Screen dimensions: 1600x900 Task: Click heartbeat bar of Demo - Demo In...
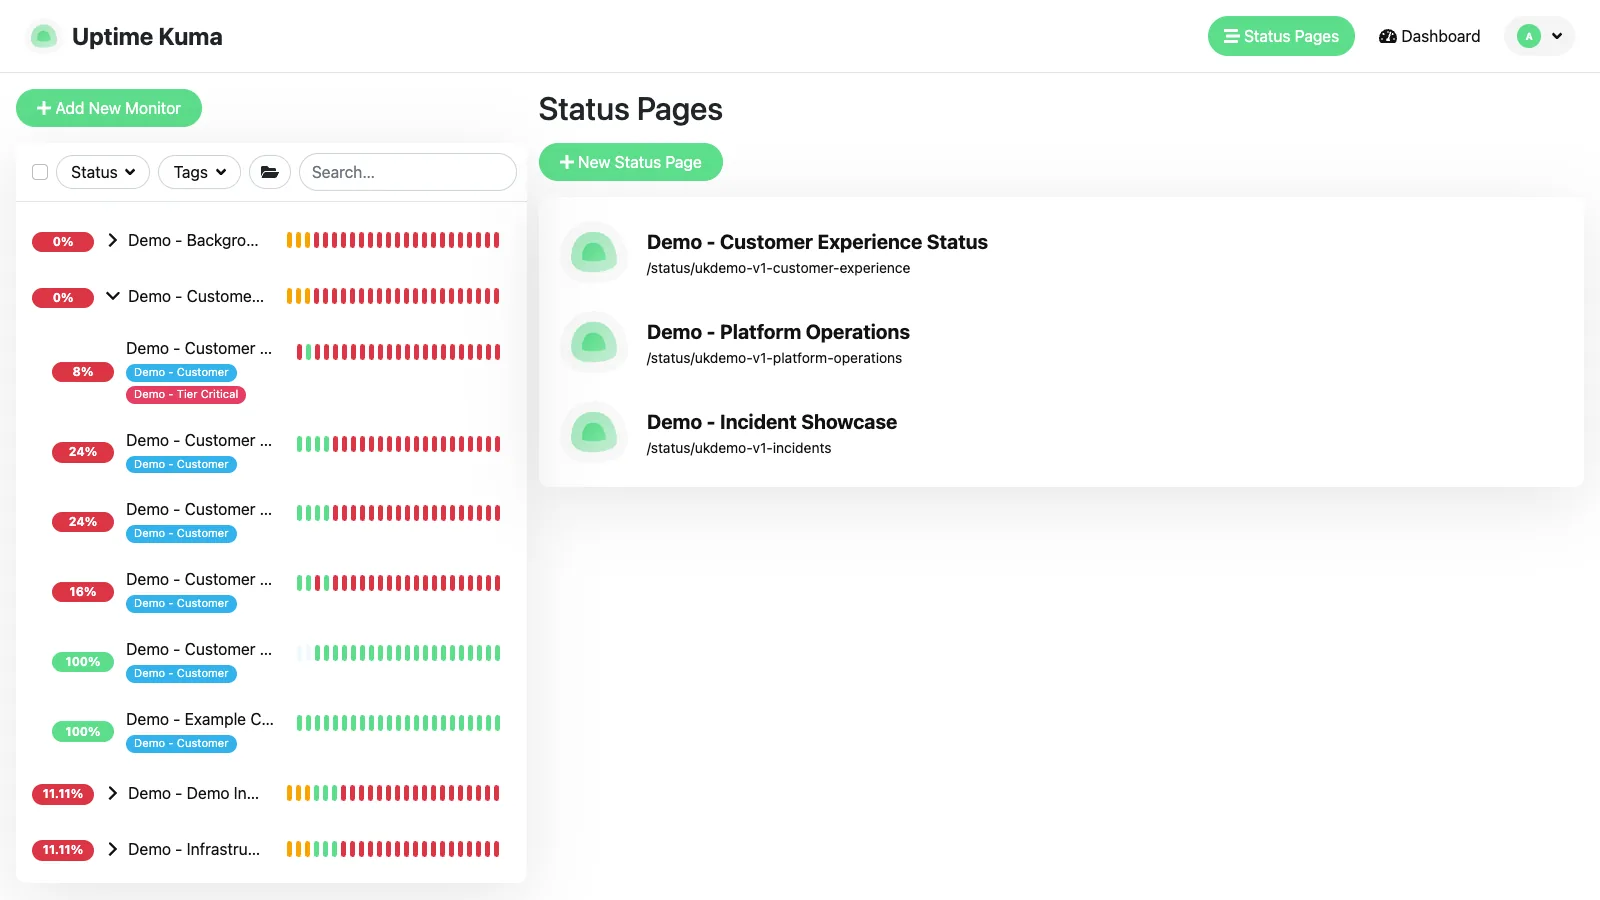393,793
